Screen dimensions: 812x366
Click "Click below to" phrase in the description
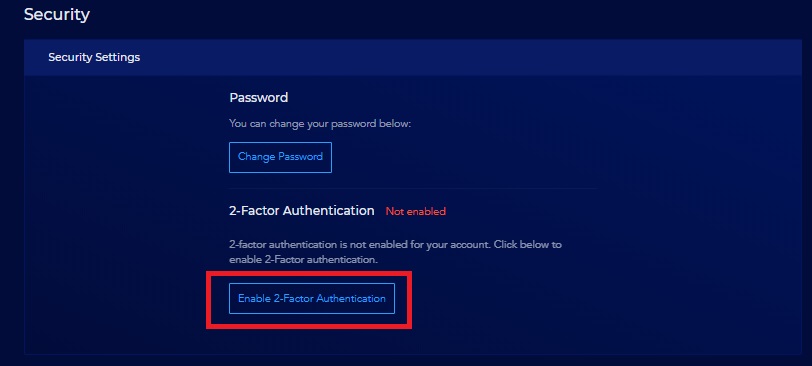click(528, 244)
